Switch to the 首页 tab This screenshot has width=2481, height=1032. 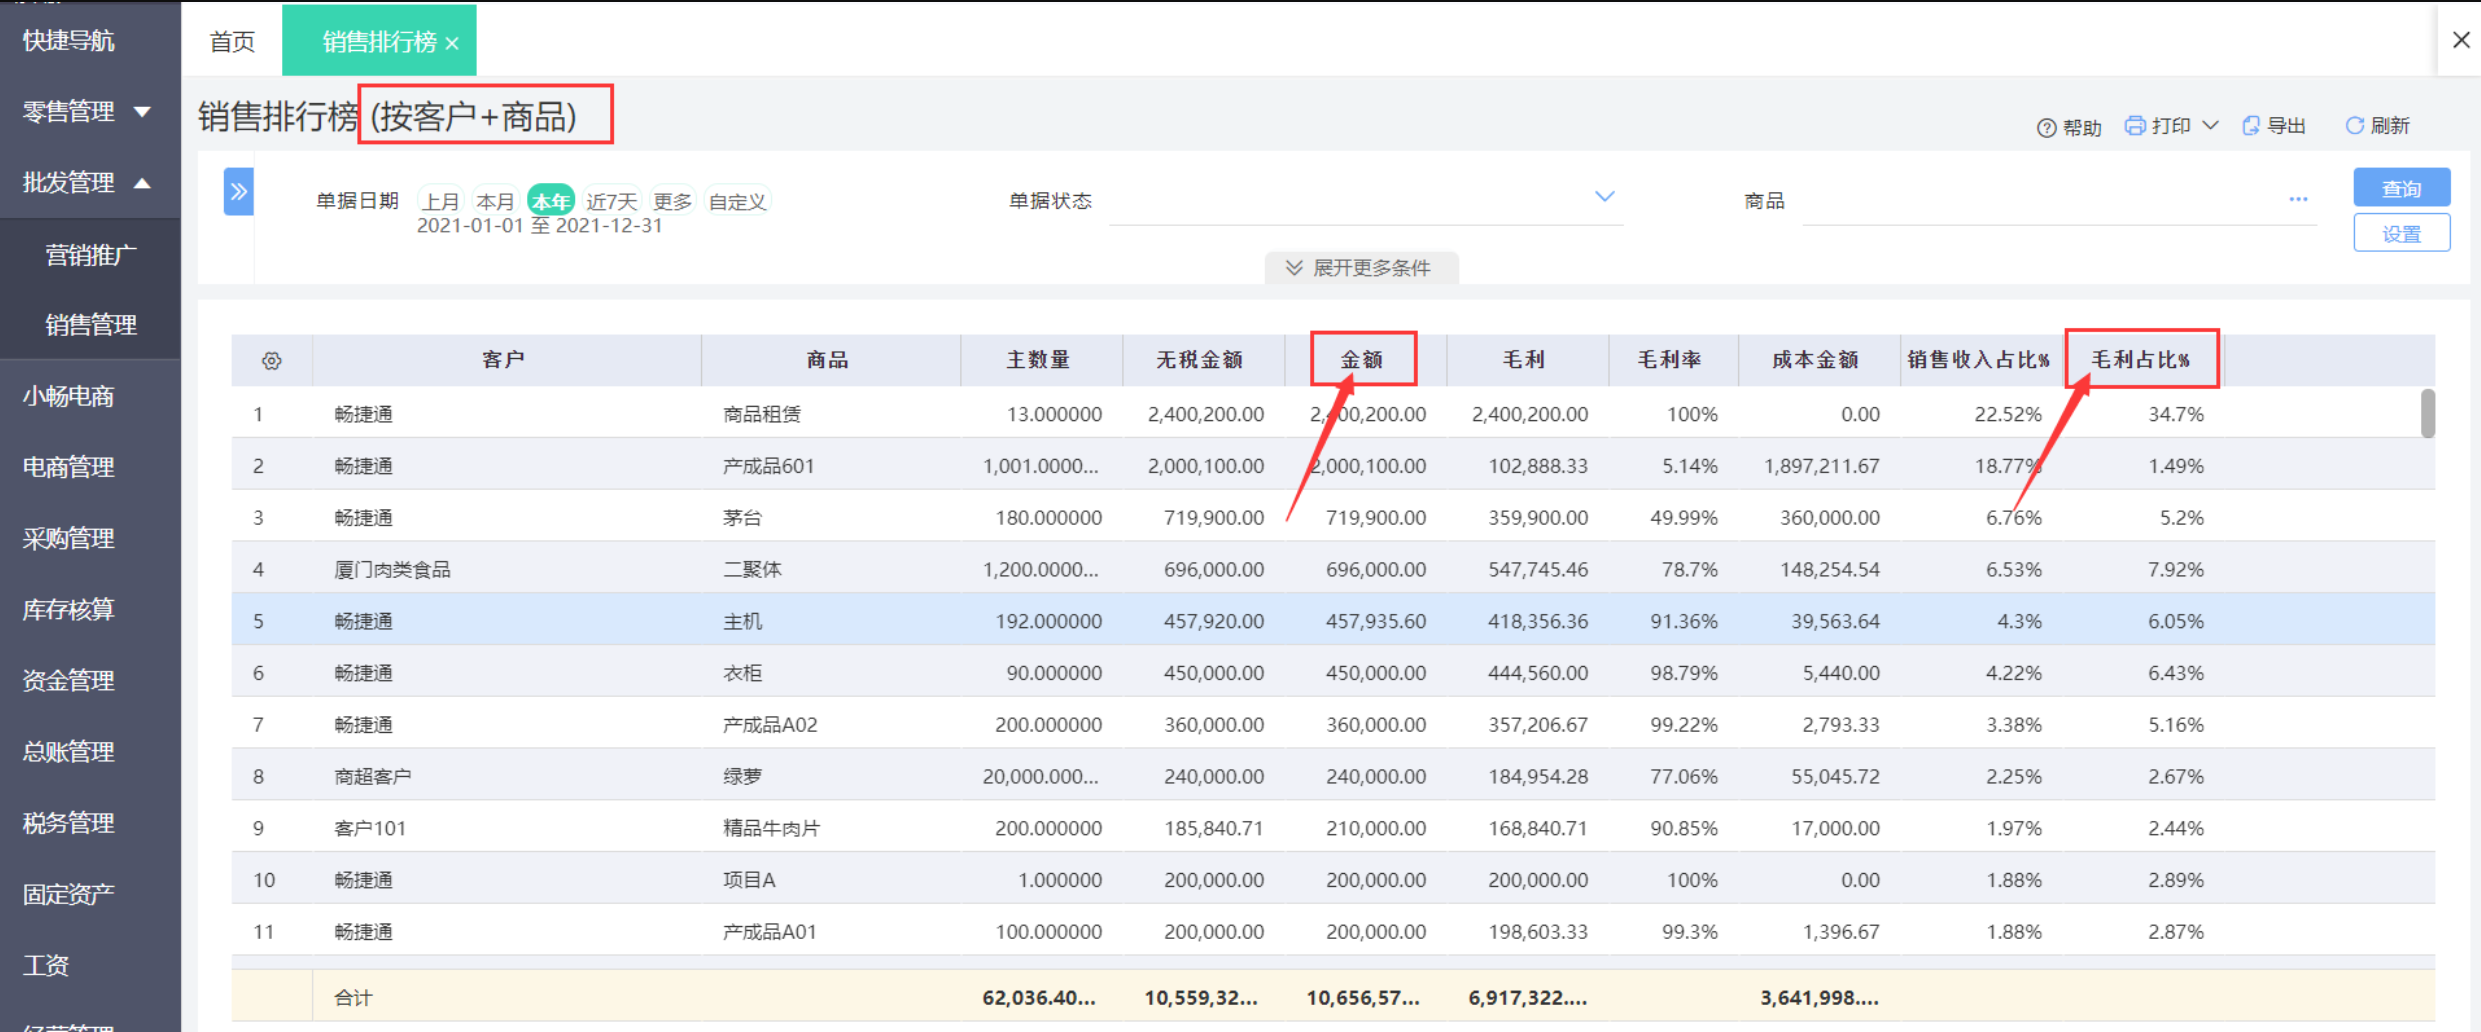click(232, 41)
